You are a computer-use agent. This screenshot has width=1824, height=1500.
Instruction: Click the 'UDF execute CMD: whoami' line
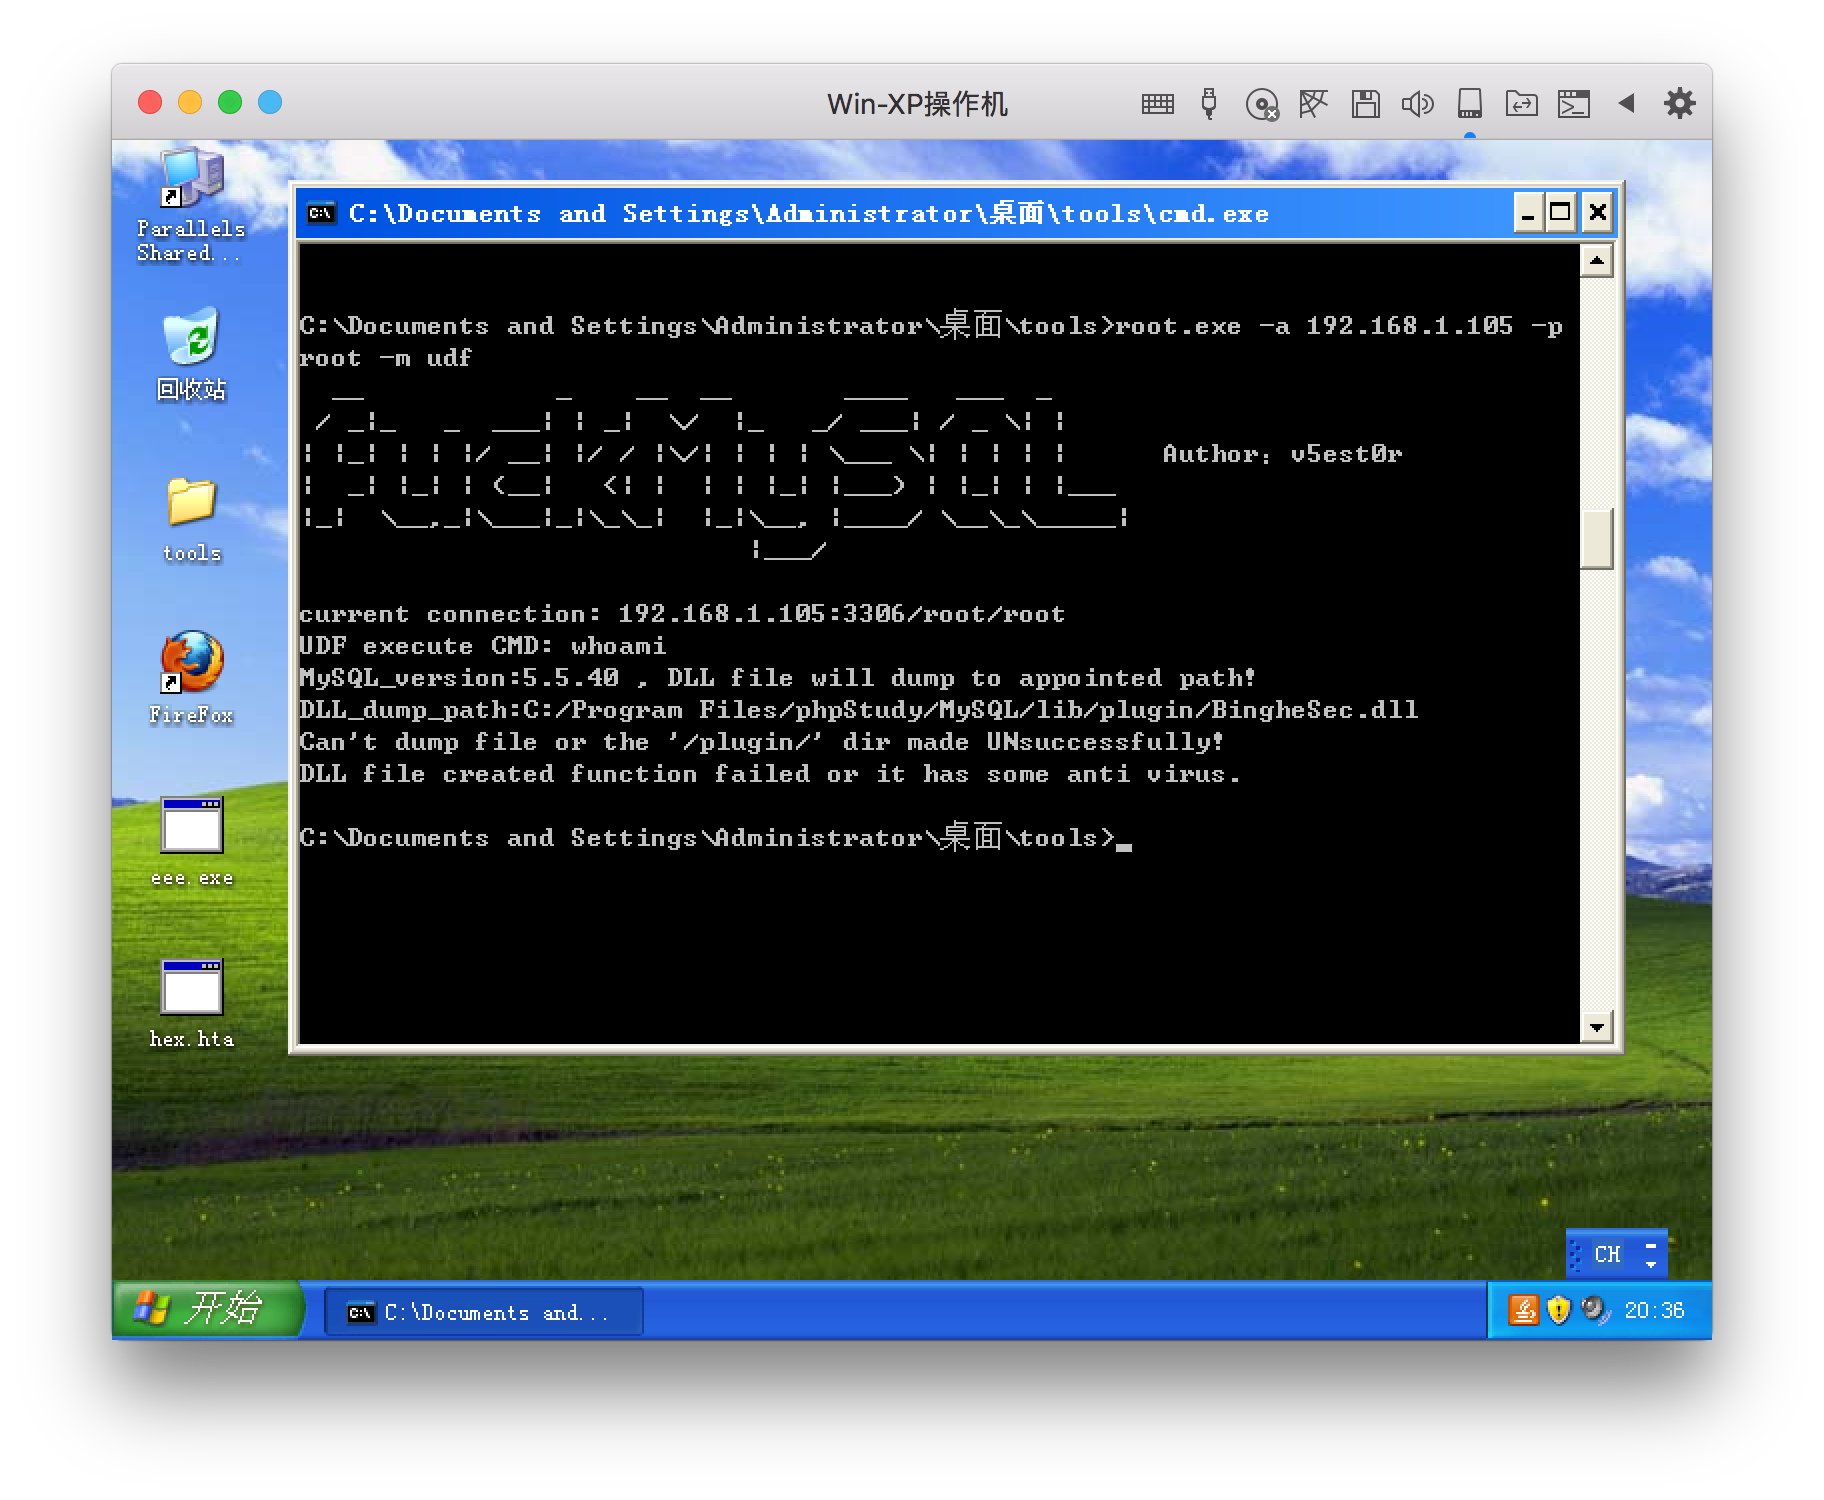click(x=483, y=646)
